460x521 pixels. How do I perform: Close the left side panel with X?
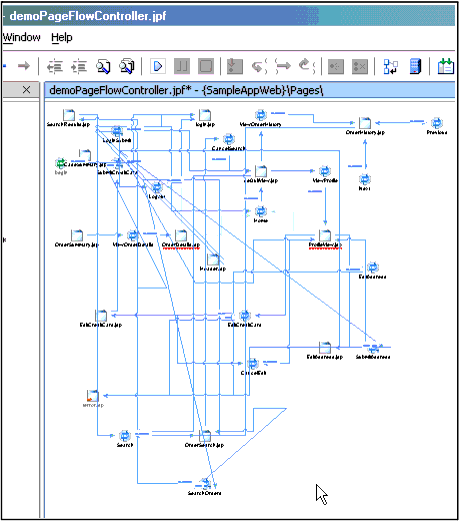(x=26, y=90)
